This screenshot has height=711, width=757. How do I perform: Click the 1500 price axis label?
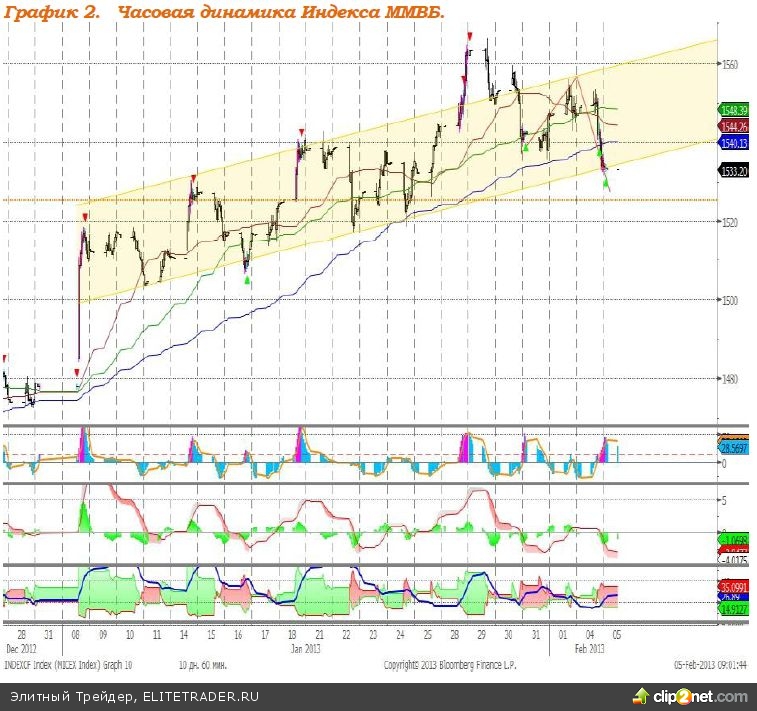(729, 300)
